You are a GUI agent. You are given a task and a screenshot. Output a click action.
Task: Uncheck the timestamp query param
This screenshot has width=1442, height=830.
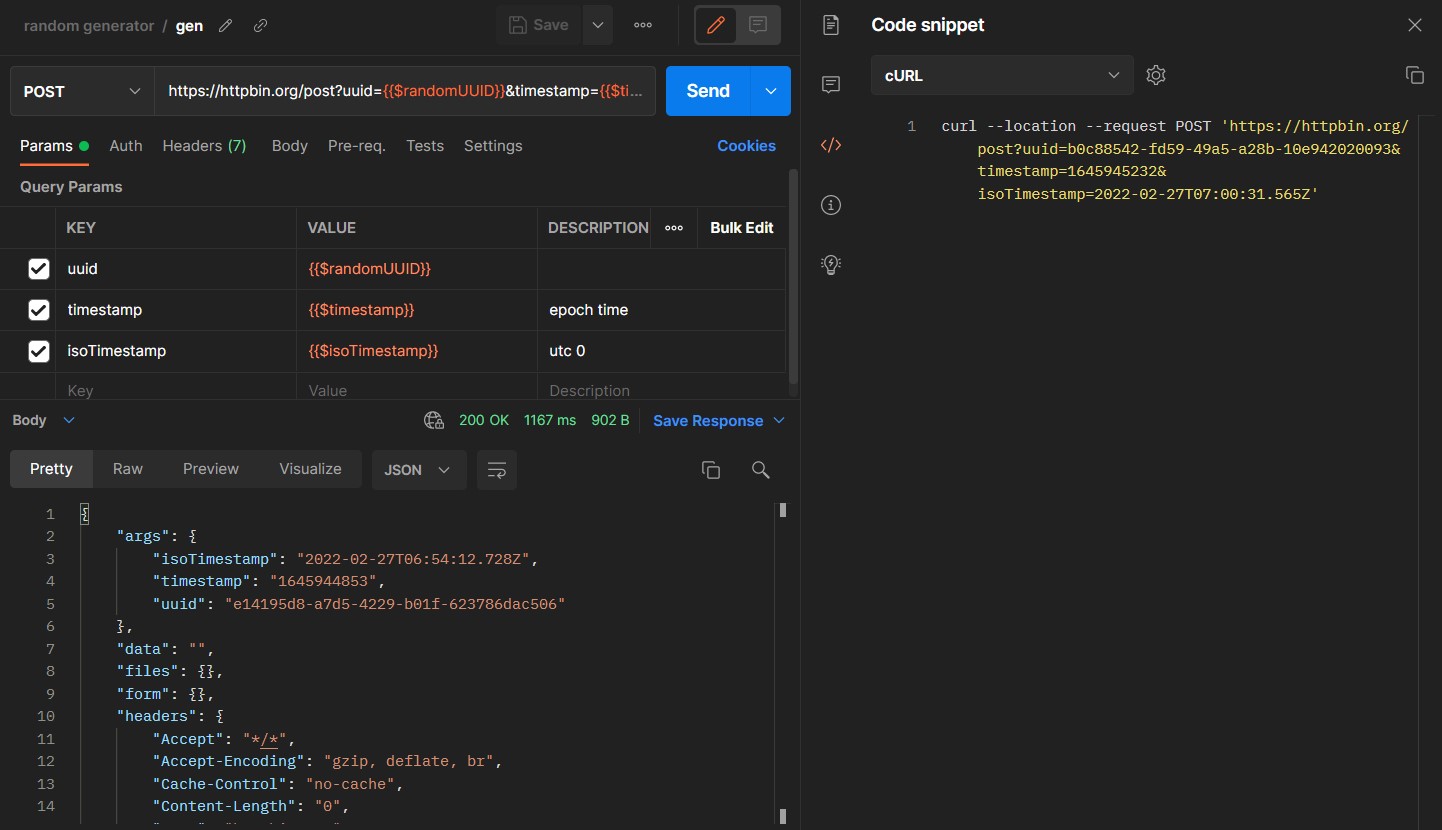(39, 310)
